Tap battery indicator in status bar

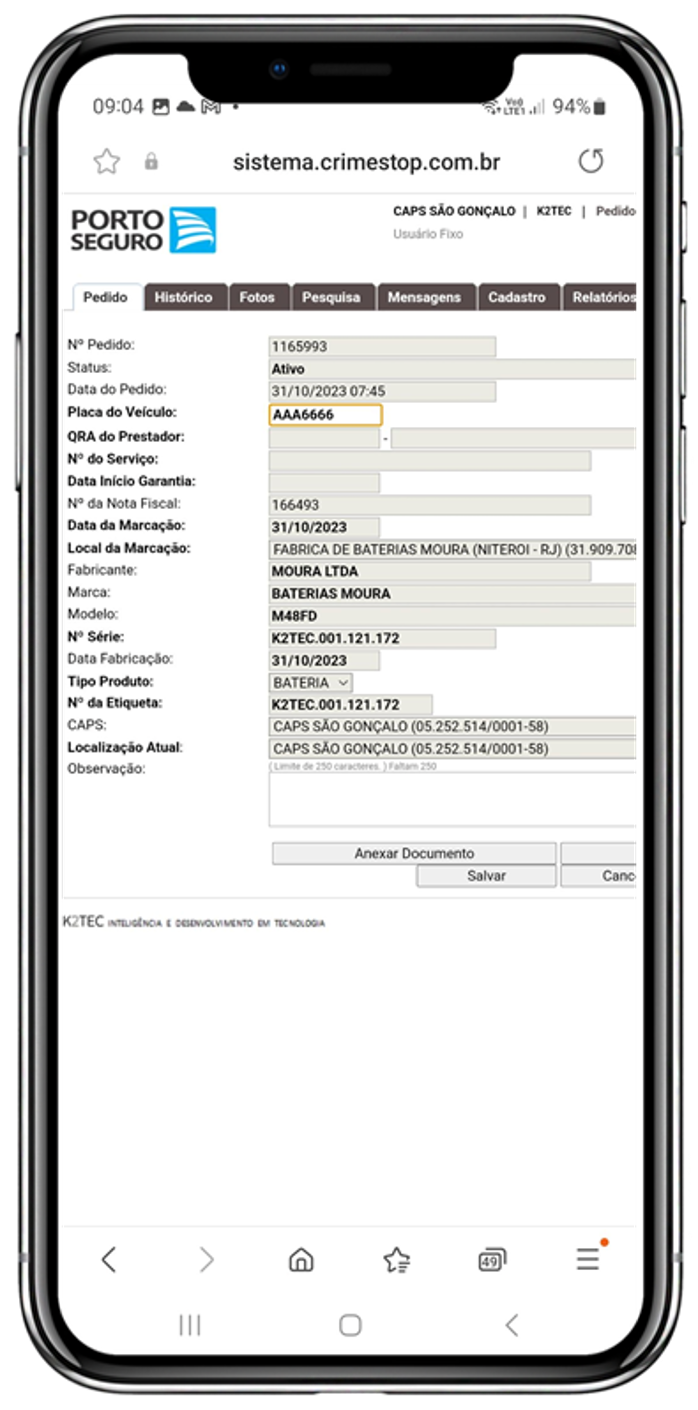point(599,107)
